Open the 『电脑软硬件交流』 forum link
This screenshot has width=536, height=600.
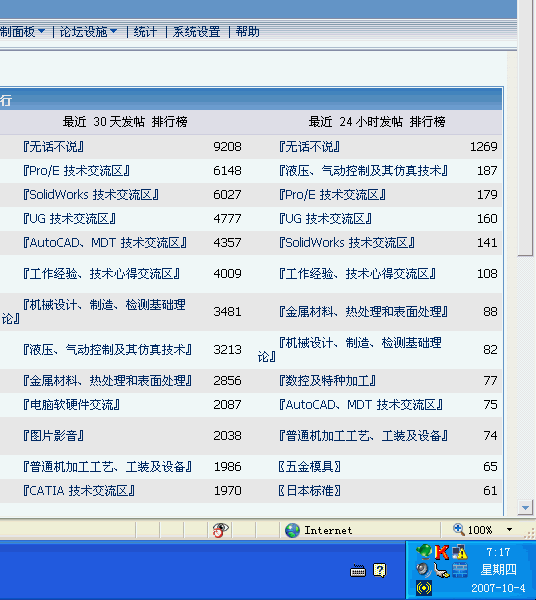pyautogui.click(x=72, y=405)
